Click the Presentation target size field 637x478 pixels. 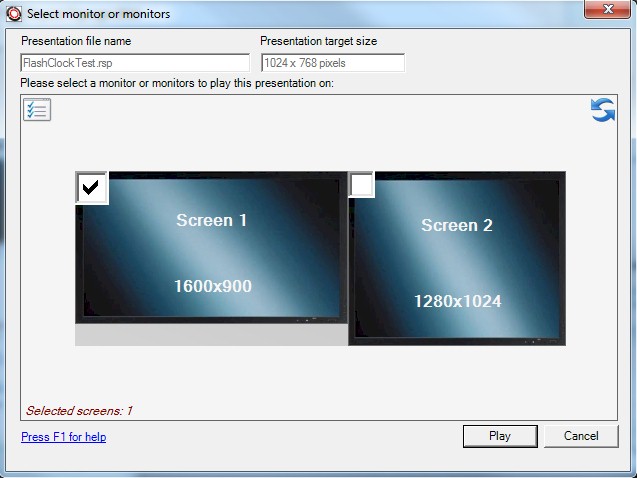click(332, 63)
